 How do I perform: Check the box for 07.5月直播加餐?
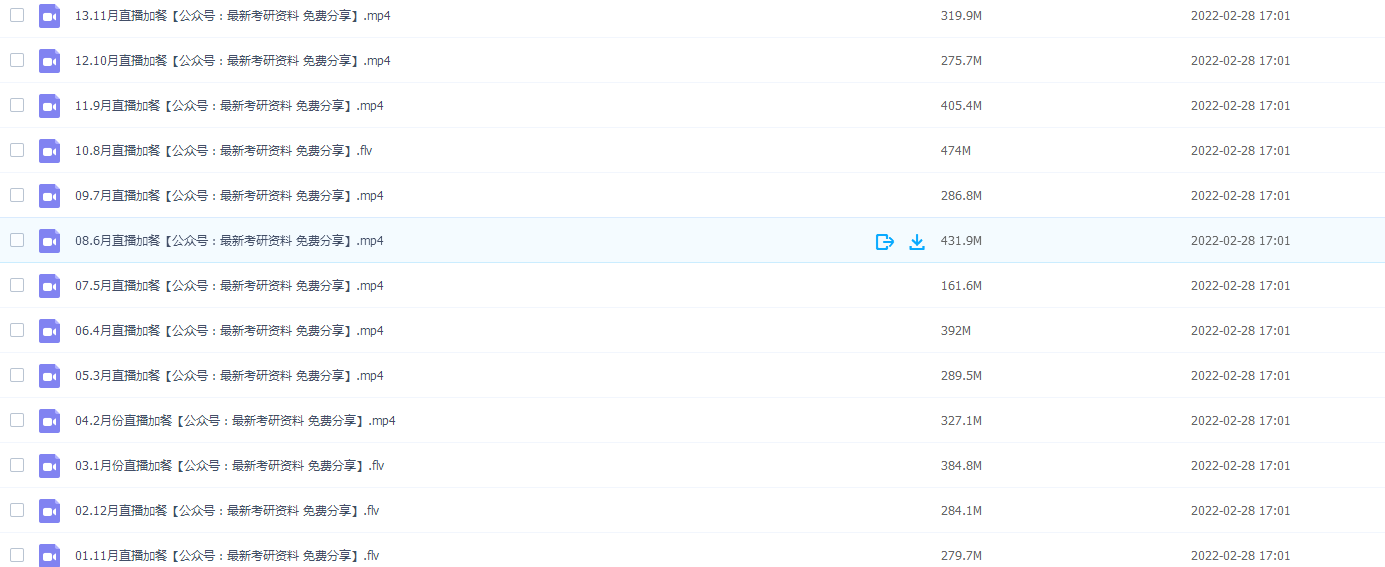point(17,285)
